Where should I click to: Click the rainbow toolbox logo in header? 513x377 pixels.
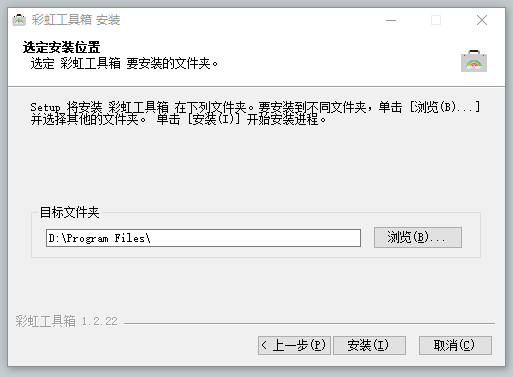click(474, 61)
